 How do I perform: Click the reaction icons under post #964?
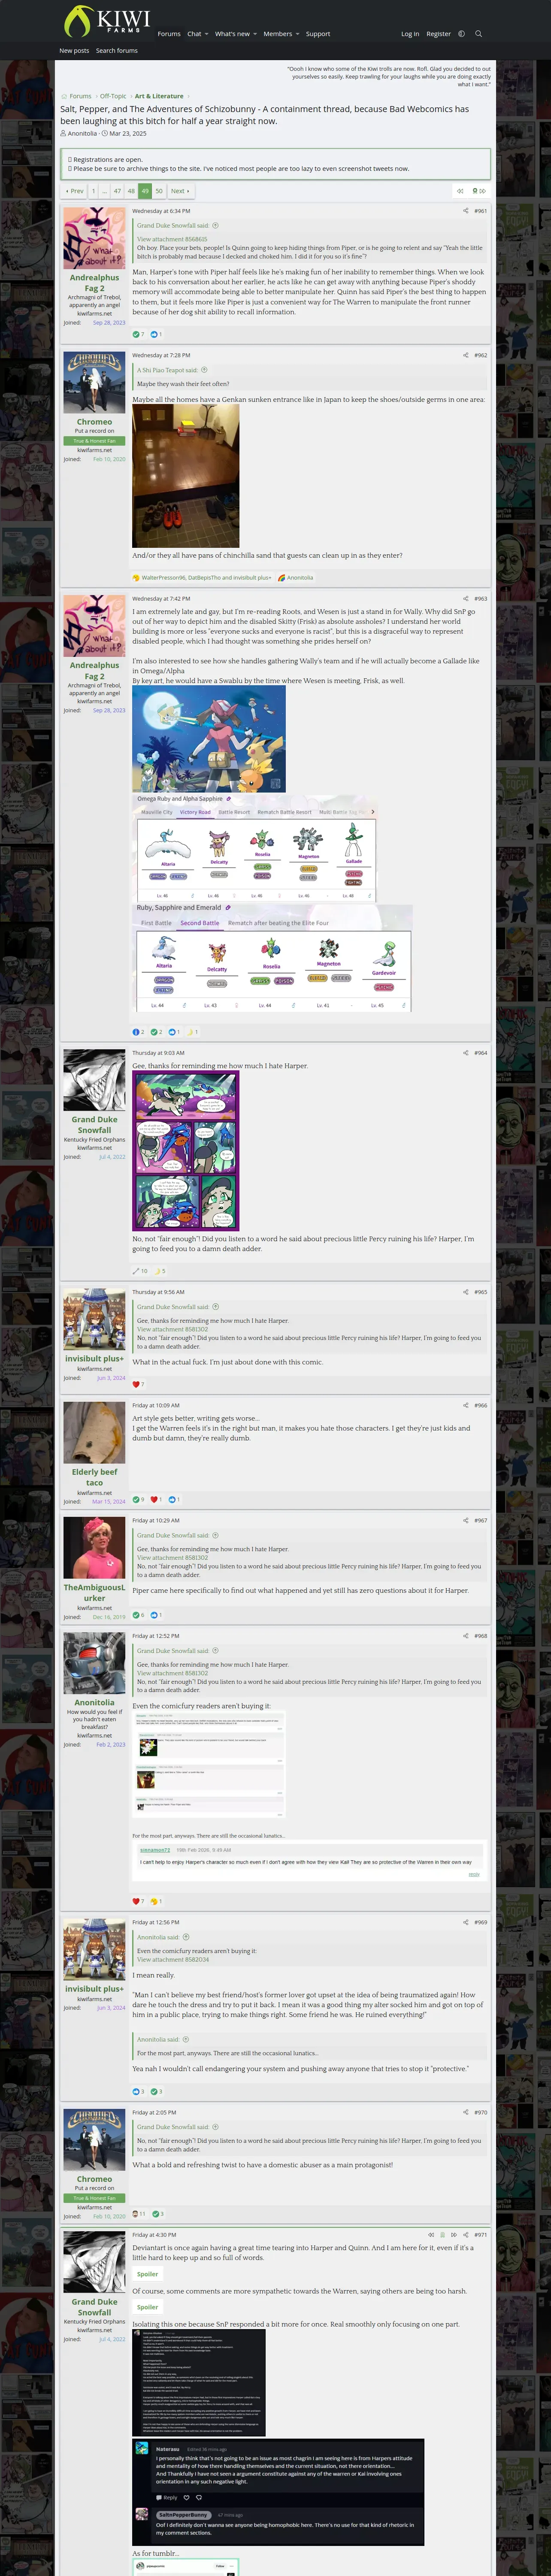(149, 1271)
